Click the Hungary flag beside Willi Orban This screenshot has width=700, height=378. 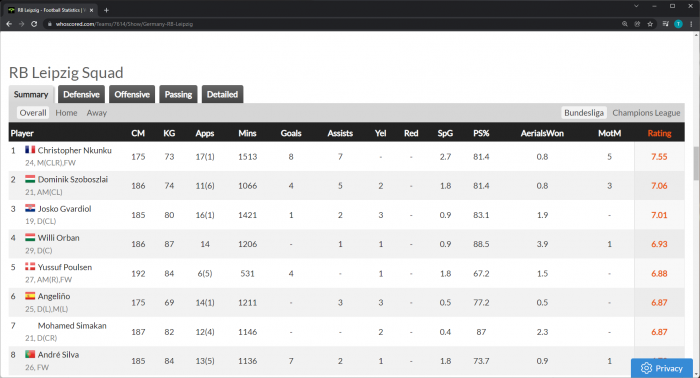[x=30, y=238]
